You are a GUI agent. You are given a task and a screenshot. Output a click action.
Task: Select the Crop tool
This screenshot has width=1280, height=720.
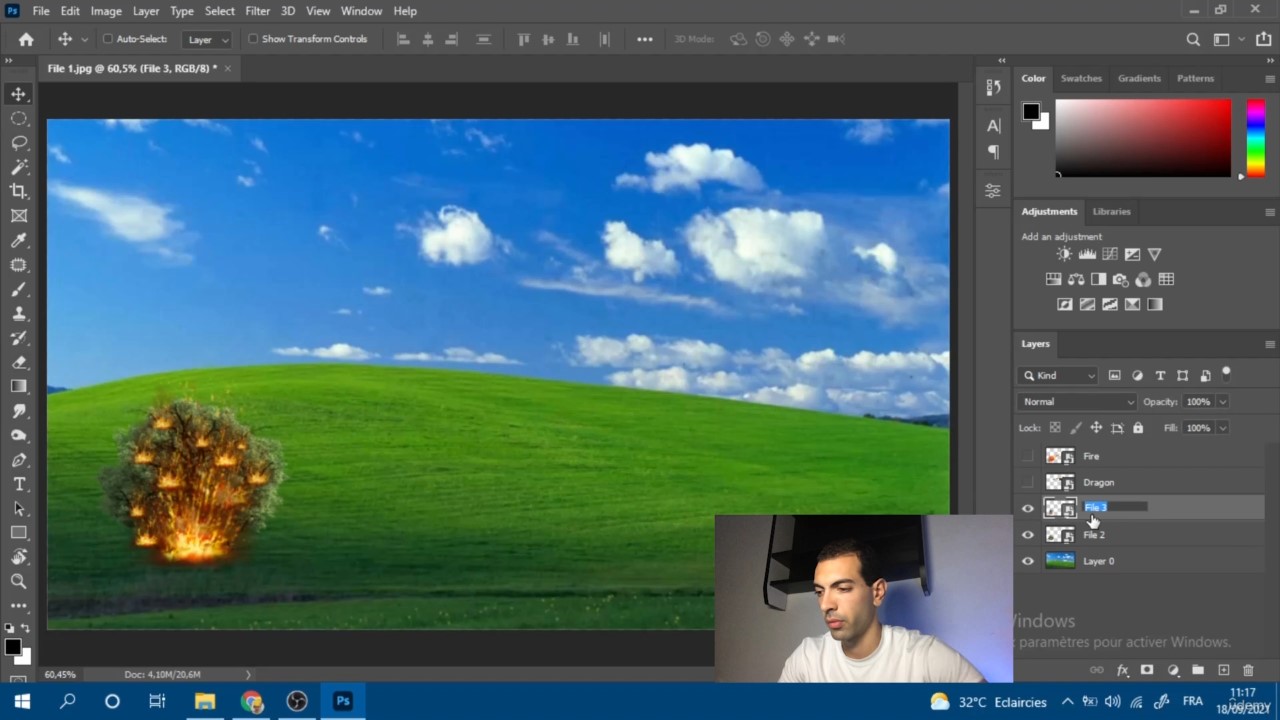click(19, 191)
